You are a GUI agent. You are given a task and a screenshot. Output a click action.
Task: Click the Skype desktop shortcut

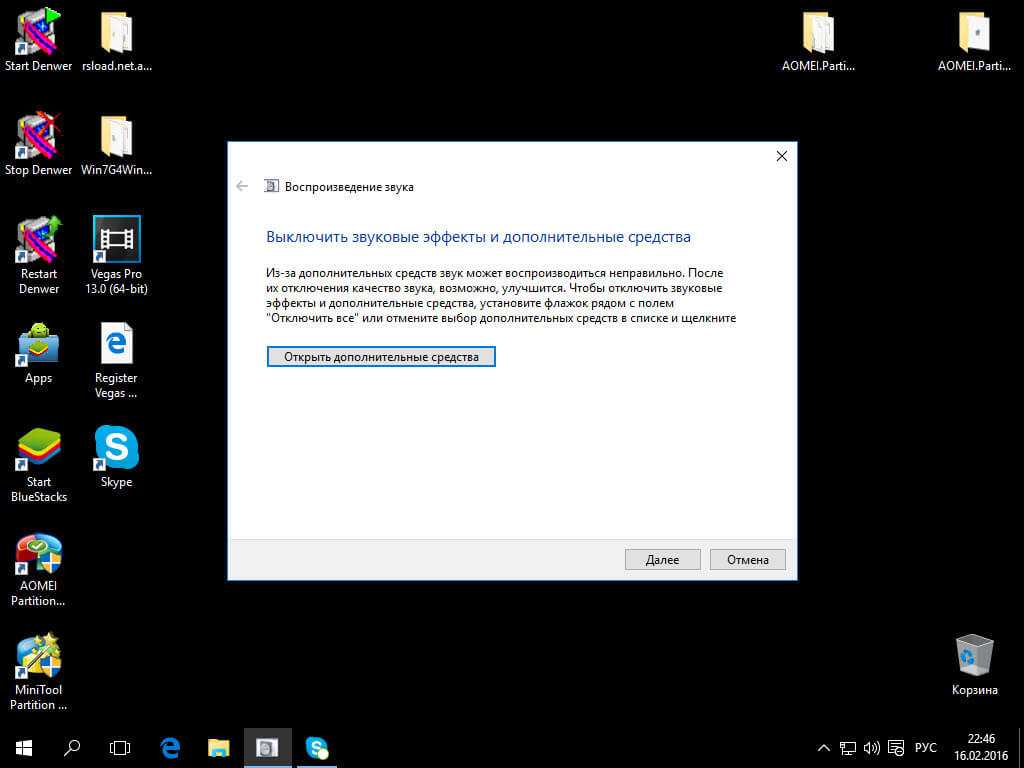pos(116,449)
